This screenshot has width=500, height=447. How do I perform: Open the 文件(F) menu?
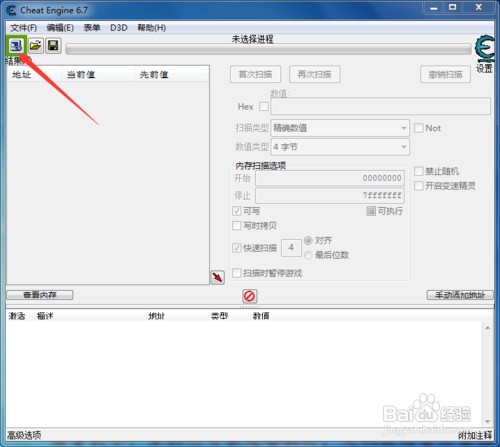pyautogui.click(x=24, y=28)
